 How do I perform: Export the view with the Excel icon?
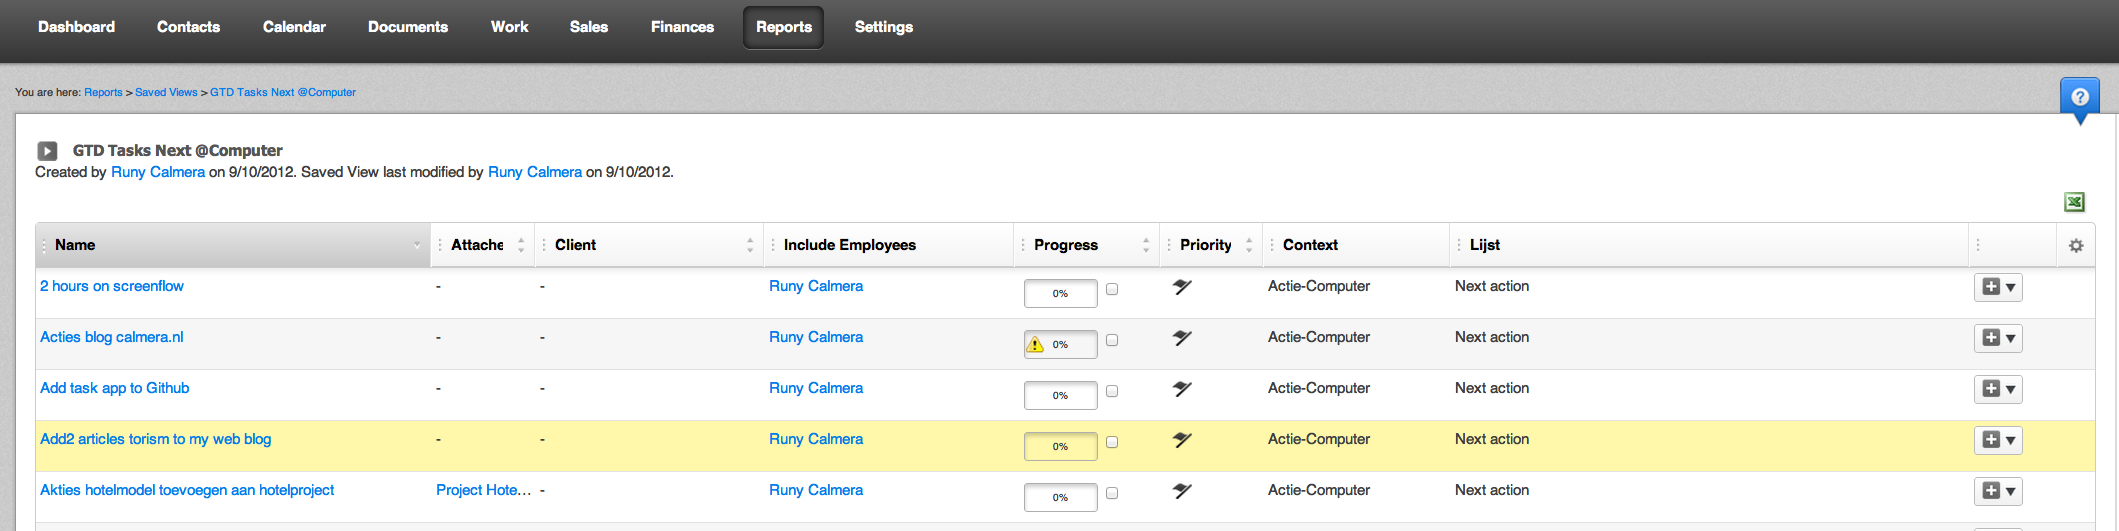2074,202
